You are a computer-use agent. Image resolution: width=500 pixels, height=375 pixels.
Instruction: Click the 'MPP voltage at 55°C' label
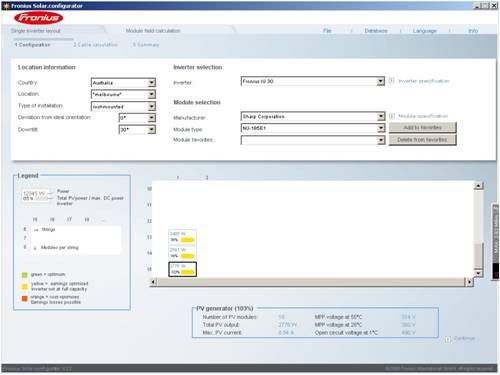[x=338, y=317]
